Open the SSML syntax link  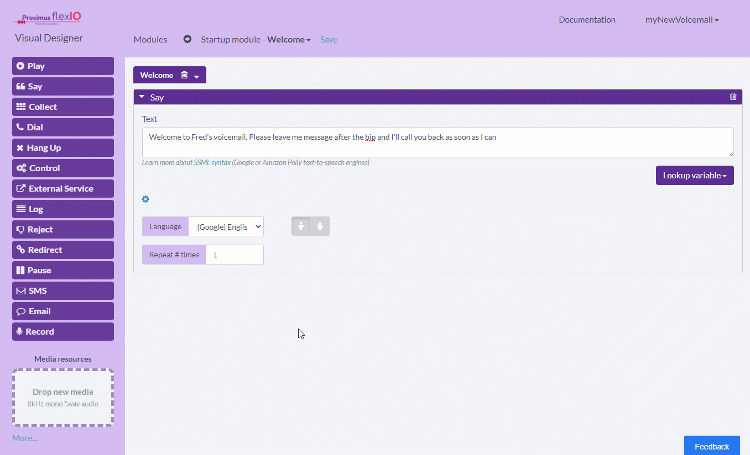(x=212, y=163)
